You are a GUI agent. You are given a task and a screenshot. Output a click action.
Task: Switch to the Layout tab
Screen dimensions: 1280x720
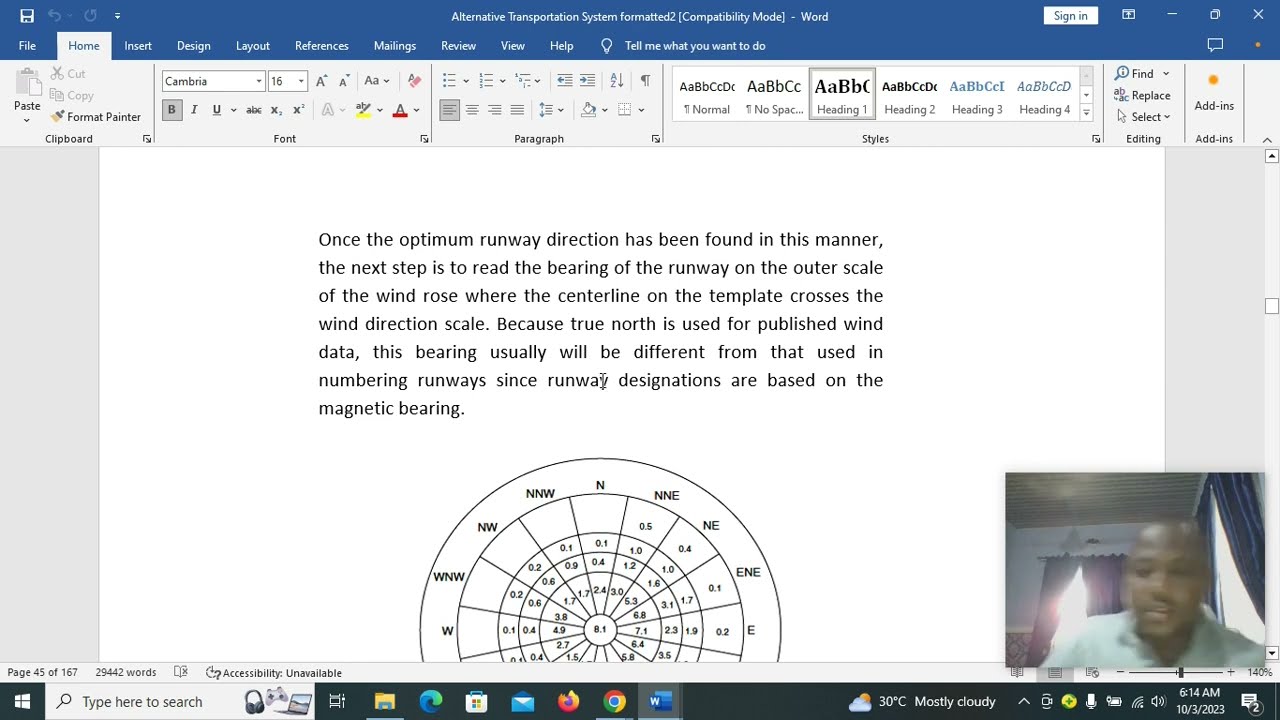click(x=253, y=46)
